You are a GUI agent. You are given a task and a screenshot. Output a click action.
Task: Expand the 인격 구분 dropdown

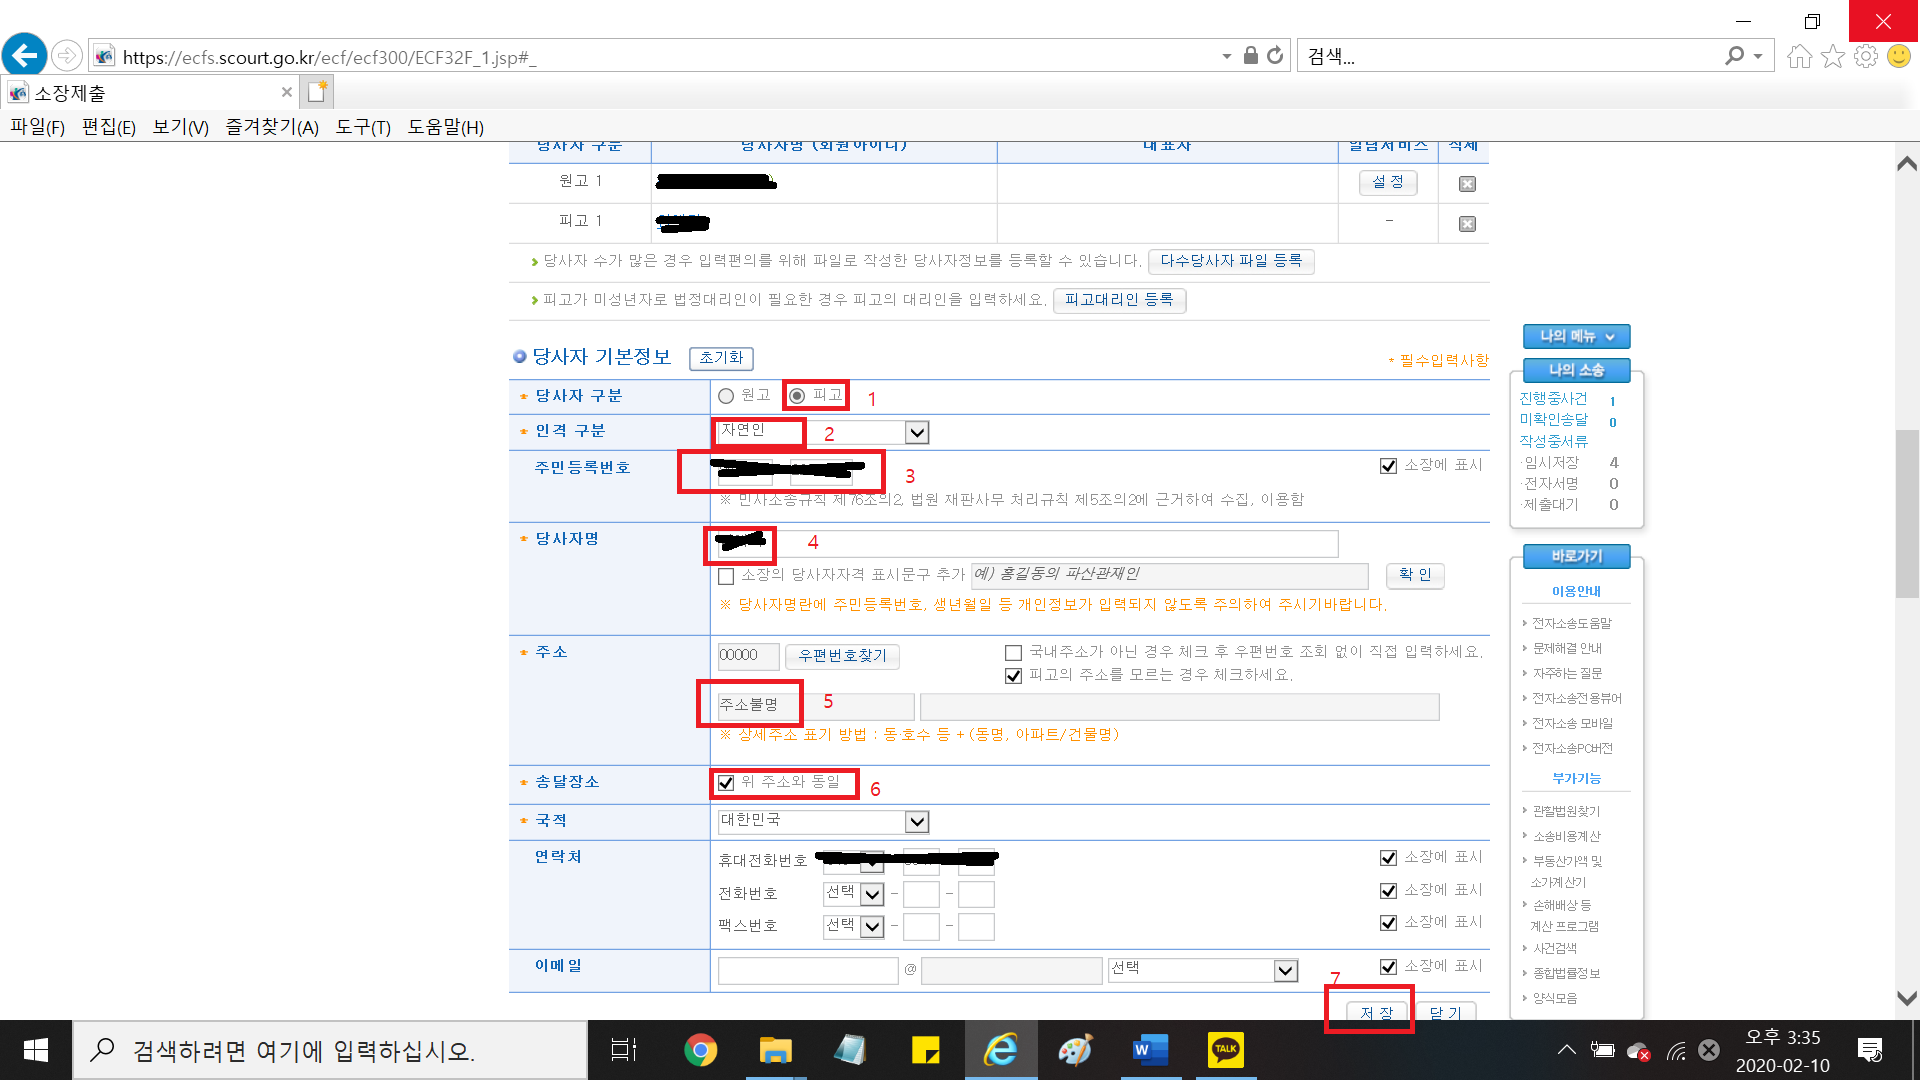[x=916, y=432]
